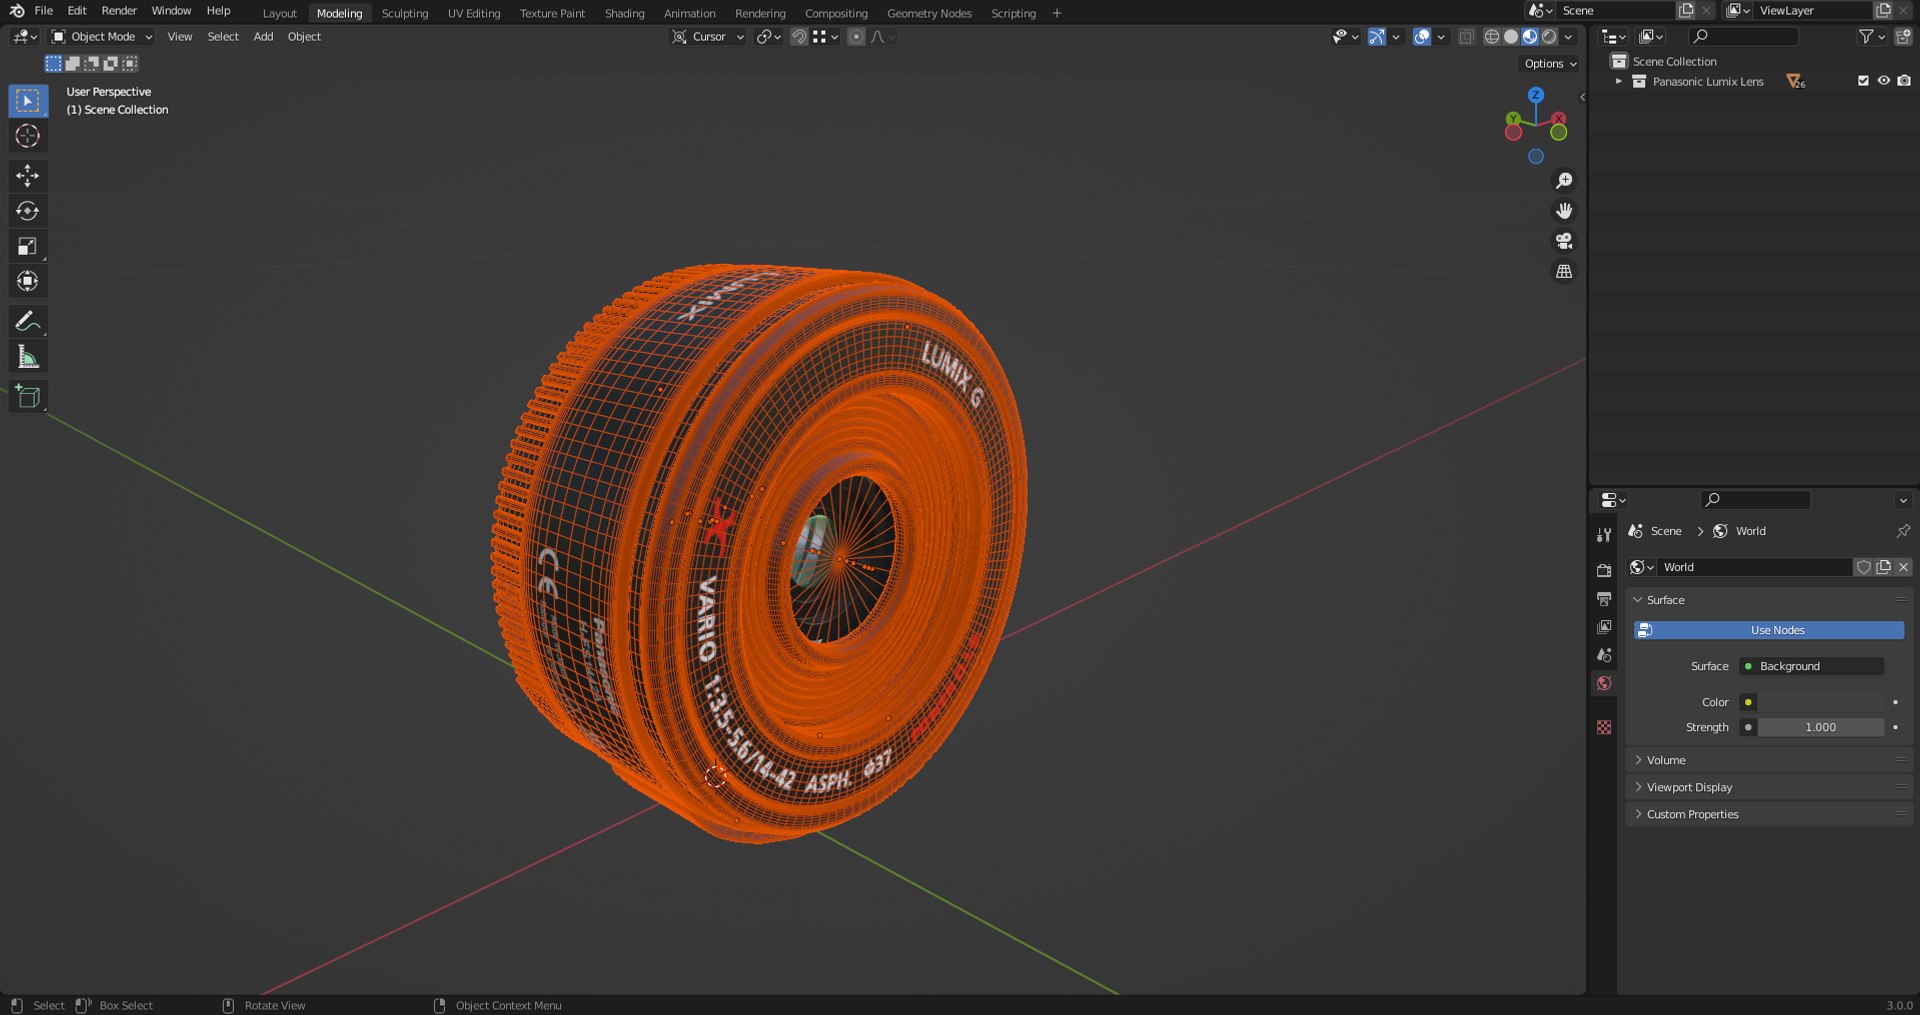Switch to rendered viewport shading
Viewport: 1920px width, 1015px height.
coord(1549,37)
